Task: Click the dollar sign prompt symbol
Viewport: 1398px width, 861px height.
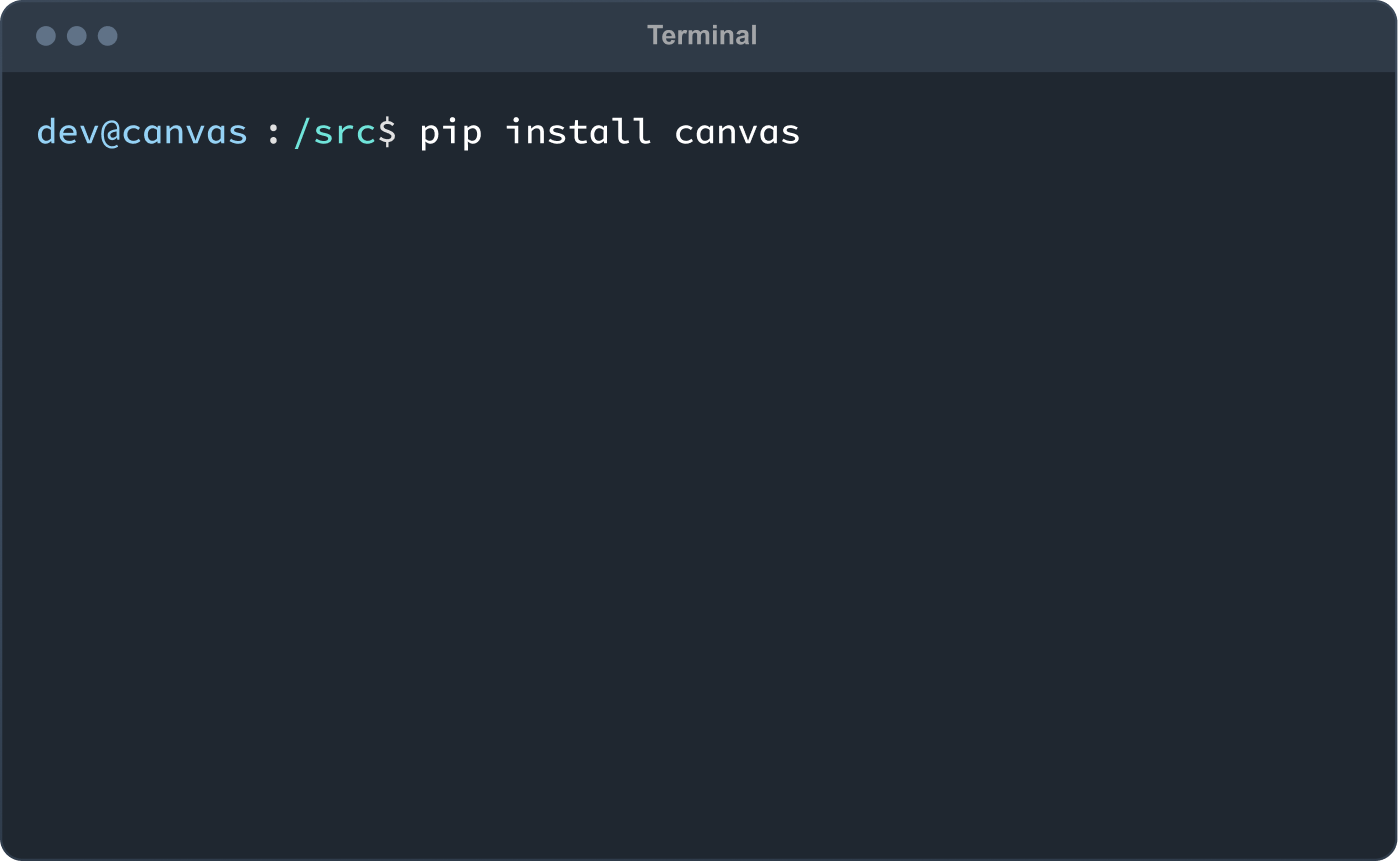Action: coord(389,132)
